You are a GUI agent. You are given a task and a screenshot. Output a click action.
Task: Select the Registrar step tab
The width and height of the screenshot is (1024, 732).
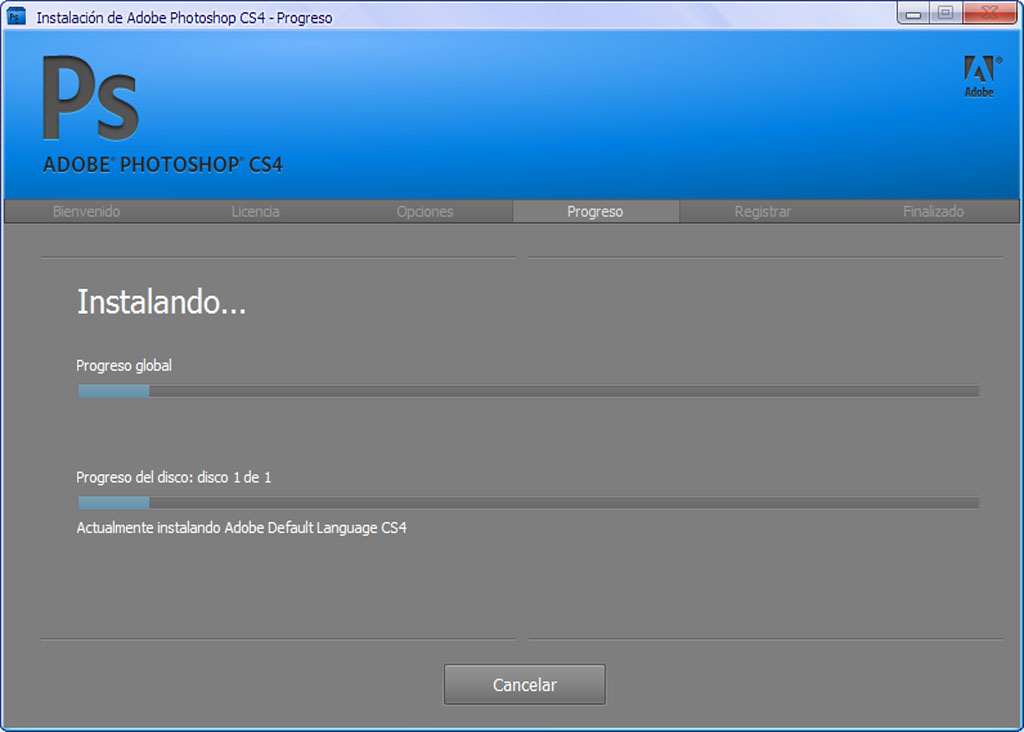click(x=763, y=212)
